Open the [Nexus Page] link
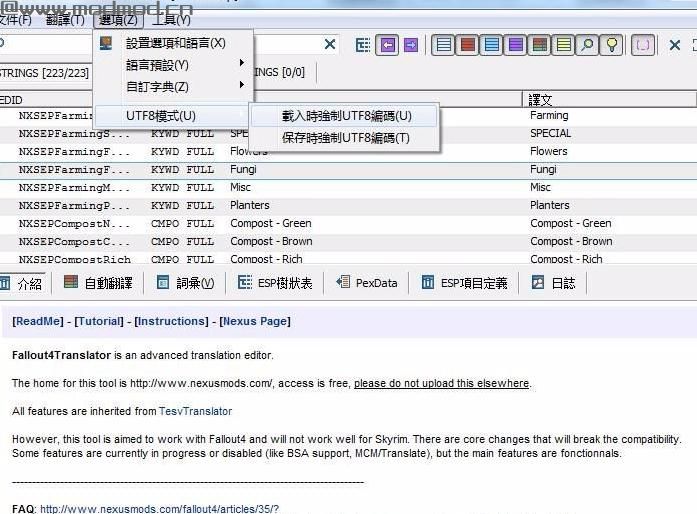Image resolution: width=697 pixels, height=514 pixels. (x=255, y=321)
